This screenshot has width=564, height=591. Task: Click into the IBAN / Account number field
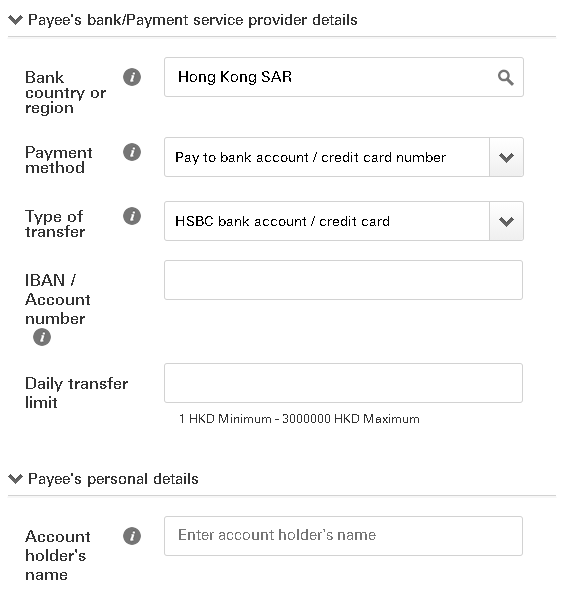(x=343, y=280)
